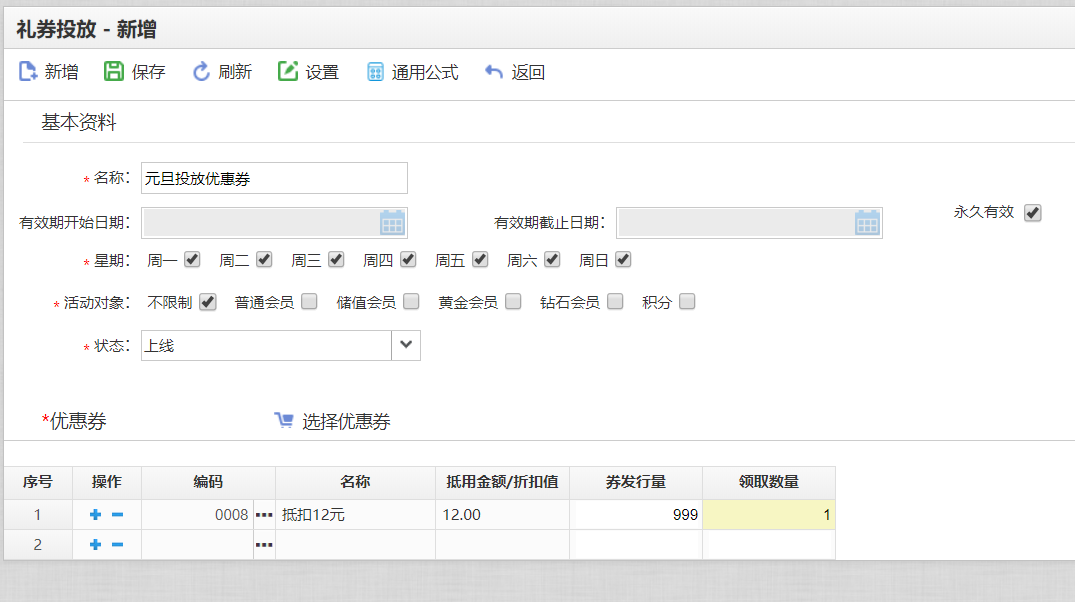Remove row 2 using minus icon
Viewport: 1075px width, 602px height.
click(117, 545)
